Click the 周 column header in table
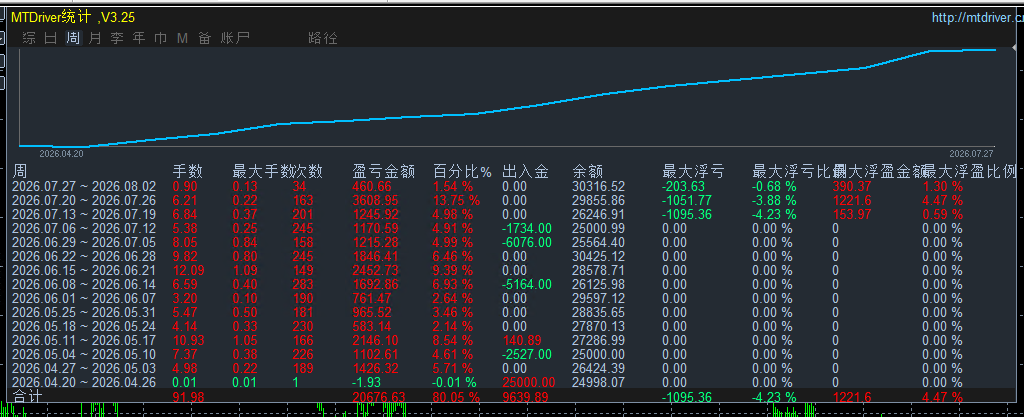1024x417 pixels. tap(20, 172)
